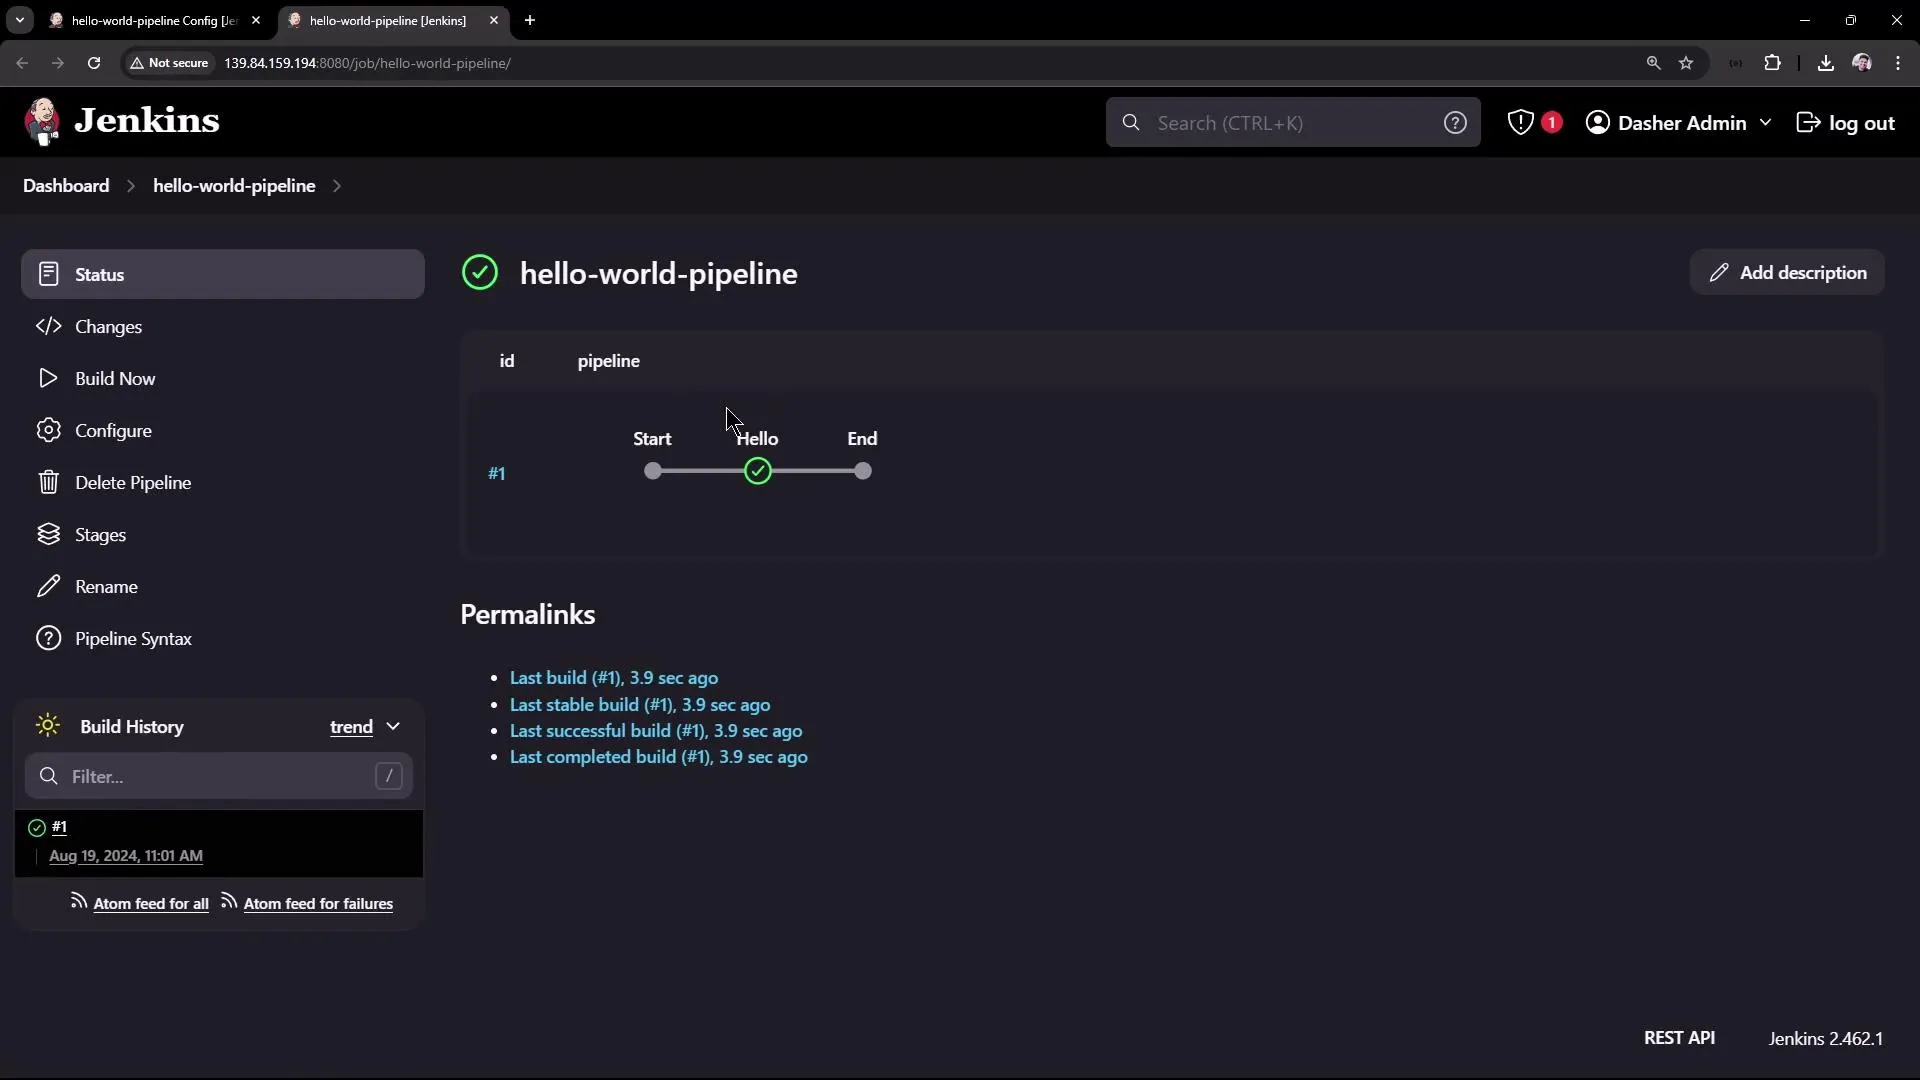Click the green success checkmark on Hello stage

click(757, 470)
